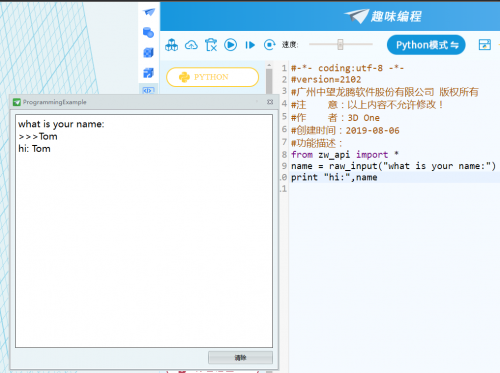Screen dimensions: 500x373
Task: Click the 趣味编程 title logo
Action: pos(383,16)
